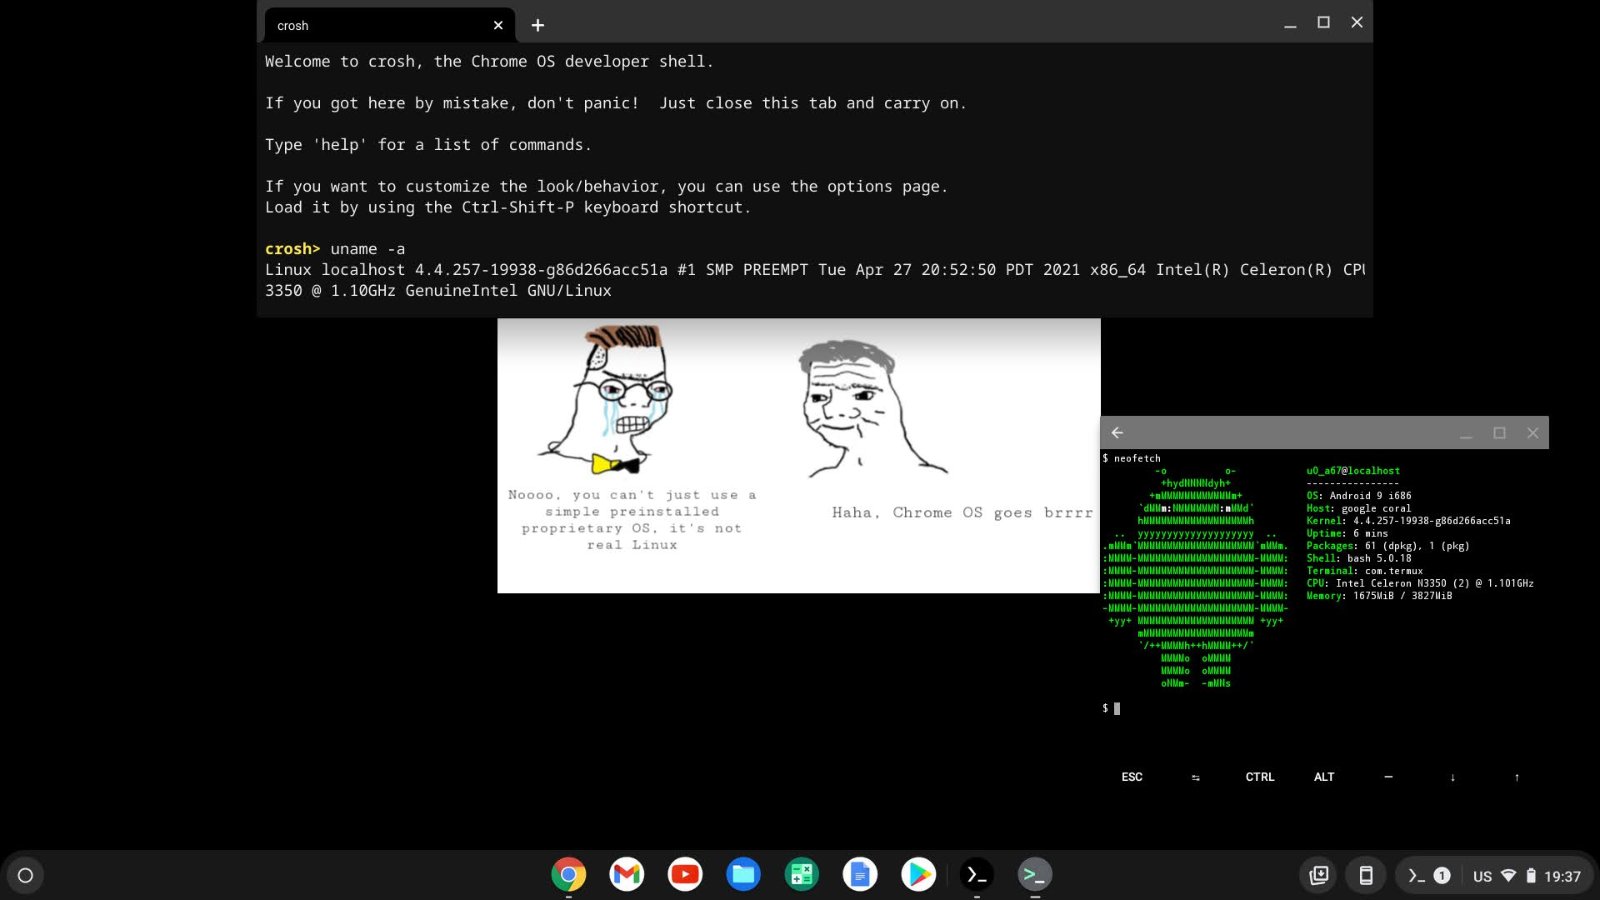Screen dimensions: 1600x900
Task: Click 'Haha, Chrome OS goes brrrr' caption
Action: point(962,512)
